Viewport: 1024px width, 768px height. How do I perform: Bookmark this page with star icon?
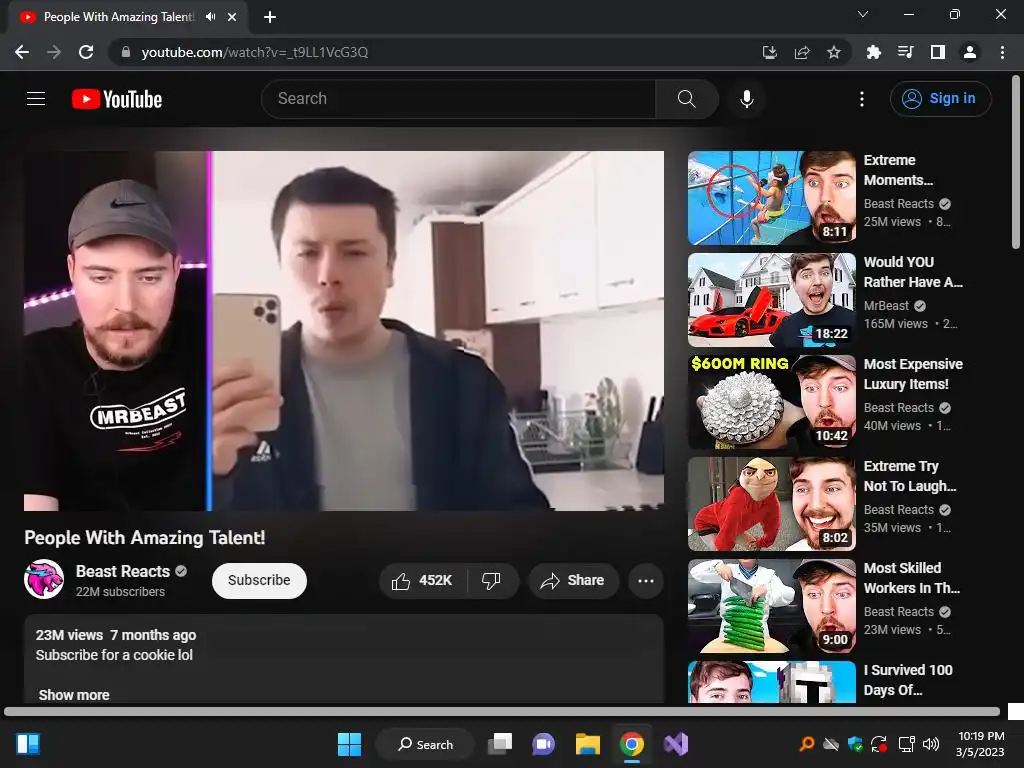point(834,52)
